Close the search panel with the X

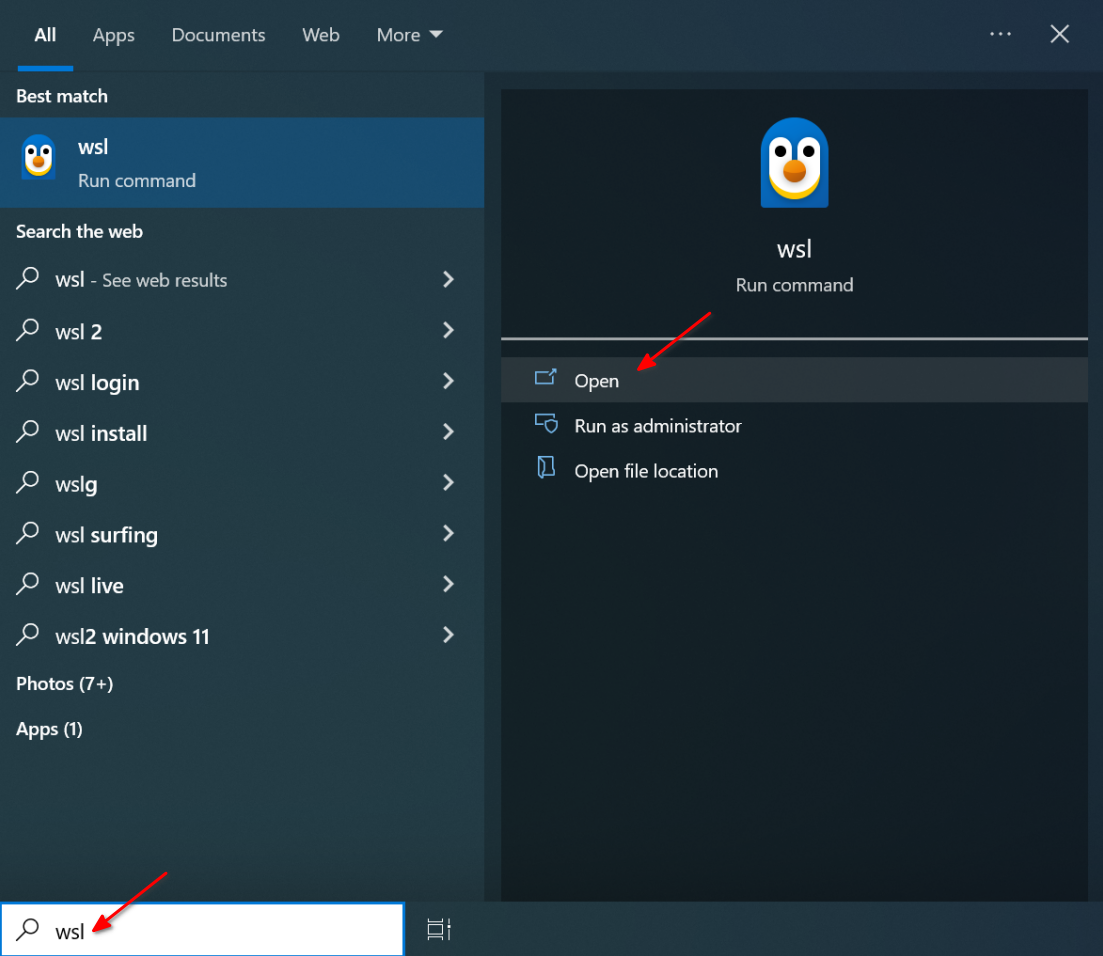click(x=1059, y=34)
